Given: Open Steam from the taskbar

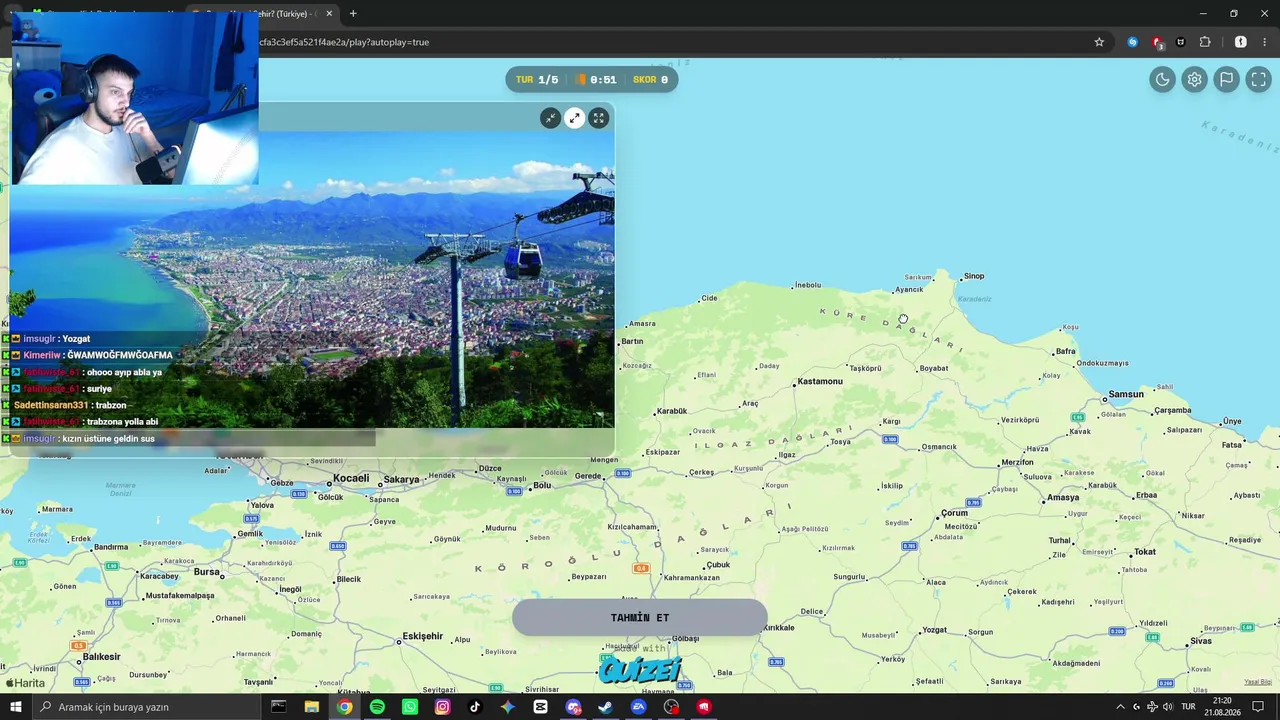Looking at the screenshot, I should 605,707.
